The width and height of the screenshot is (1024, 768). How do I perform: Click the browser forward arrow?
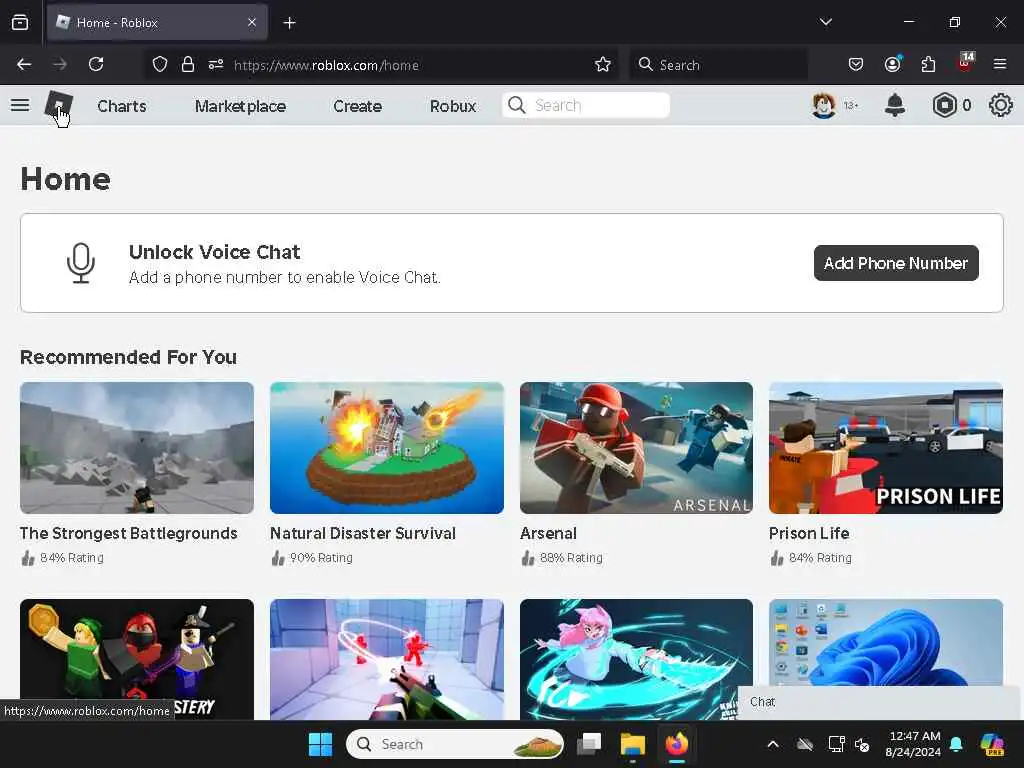coord(60,64)
